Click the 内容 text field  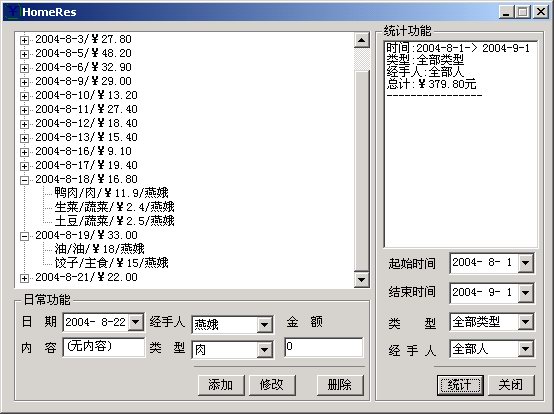(104, 347)
